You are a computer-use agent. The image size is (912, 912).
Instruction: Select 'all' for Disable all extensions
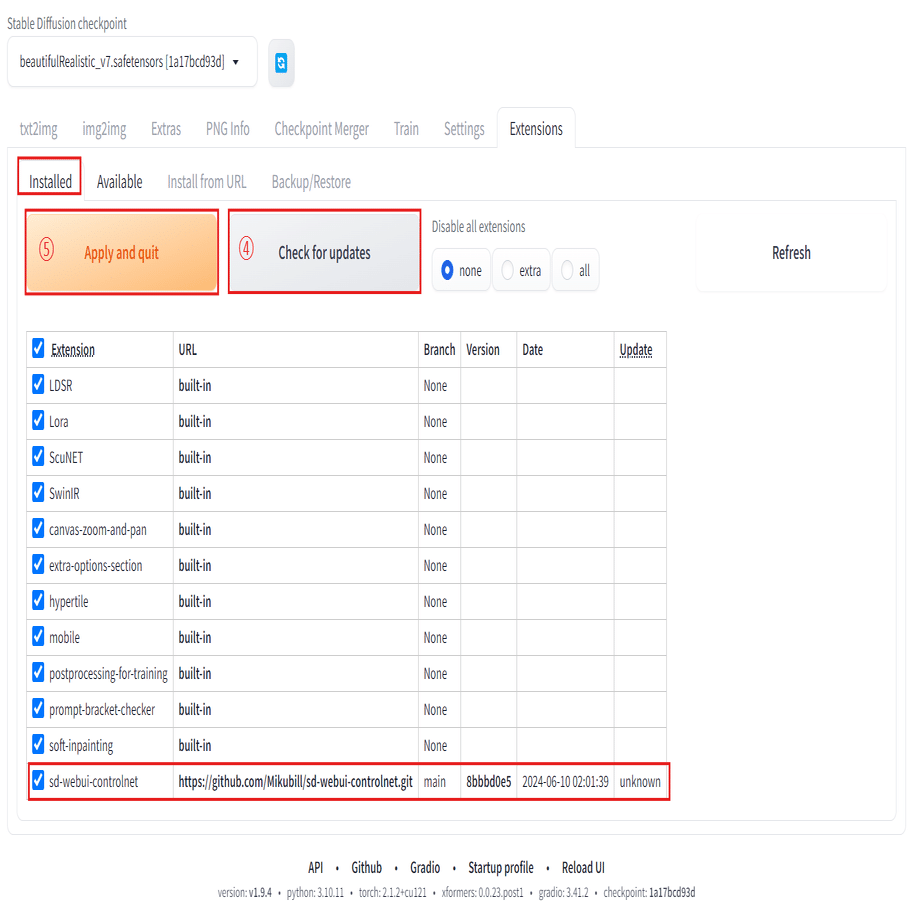coord(575,270)
